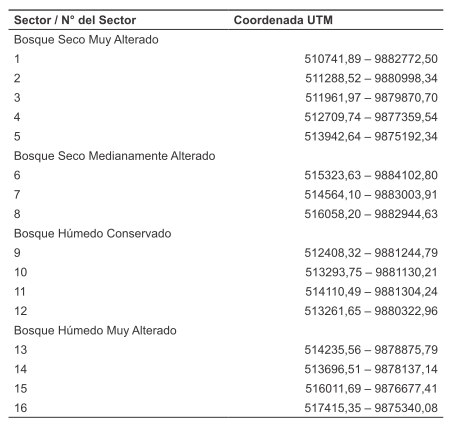
Task: Click the 'Sector / N° del Sector' header
Action: pyautogui.click(x=75, y=20)
